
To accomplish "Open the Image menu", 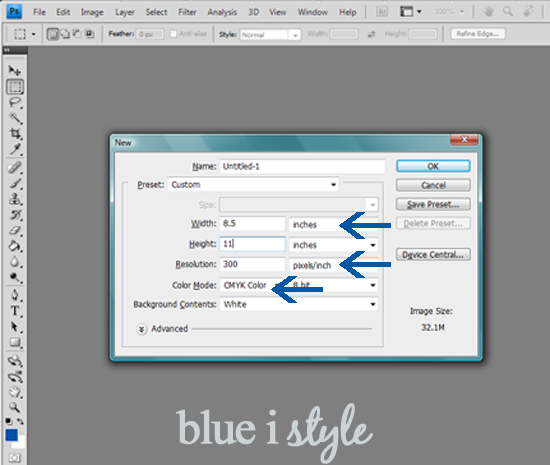I will (92, 12).
